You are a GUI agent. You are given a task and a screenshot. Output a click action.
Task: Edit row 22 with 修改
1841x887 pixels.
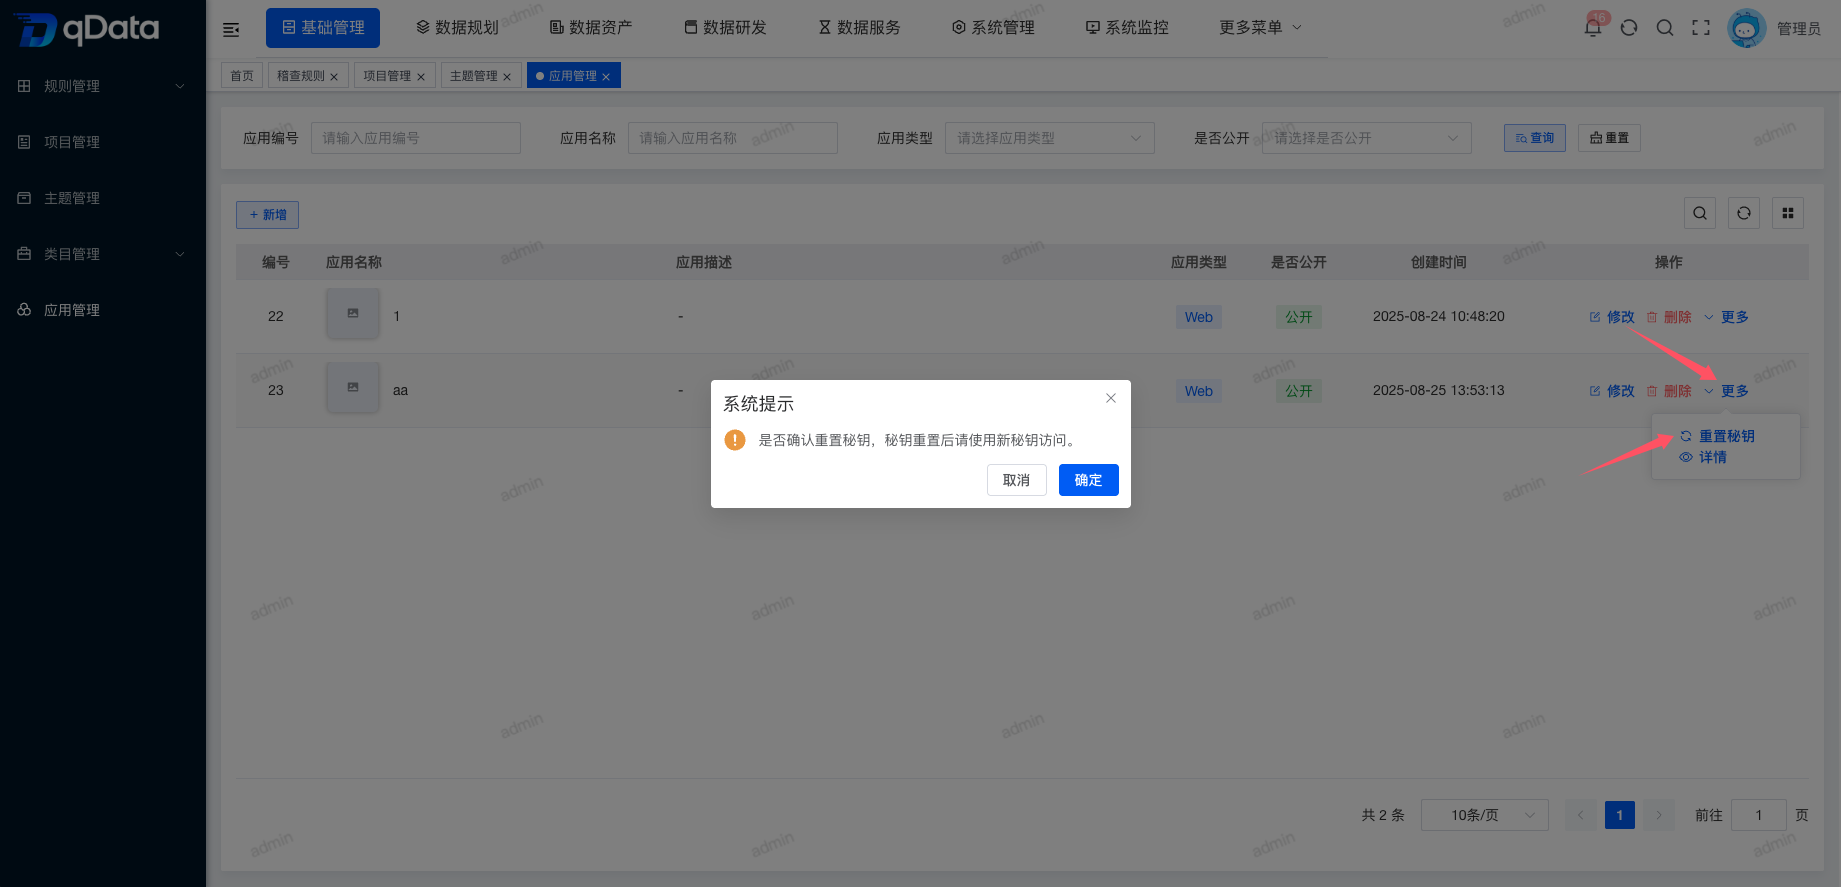[x=1612, y=317]
